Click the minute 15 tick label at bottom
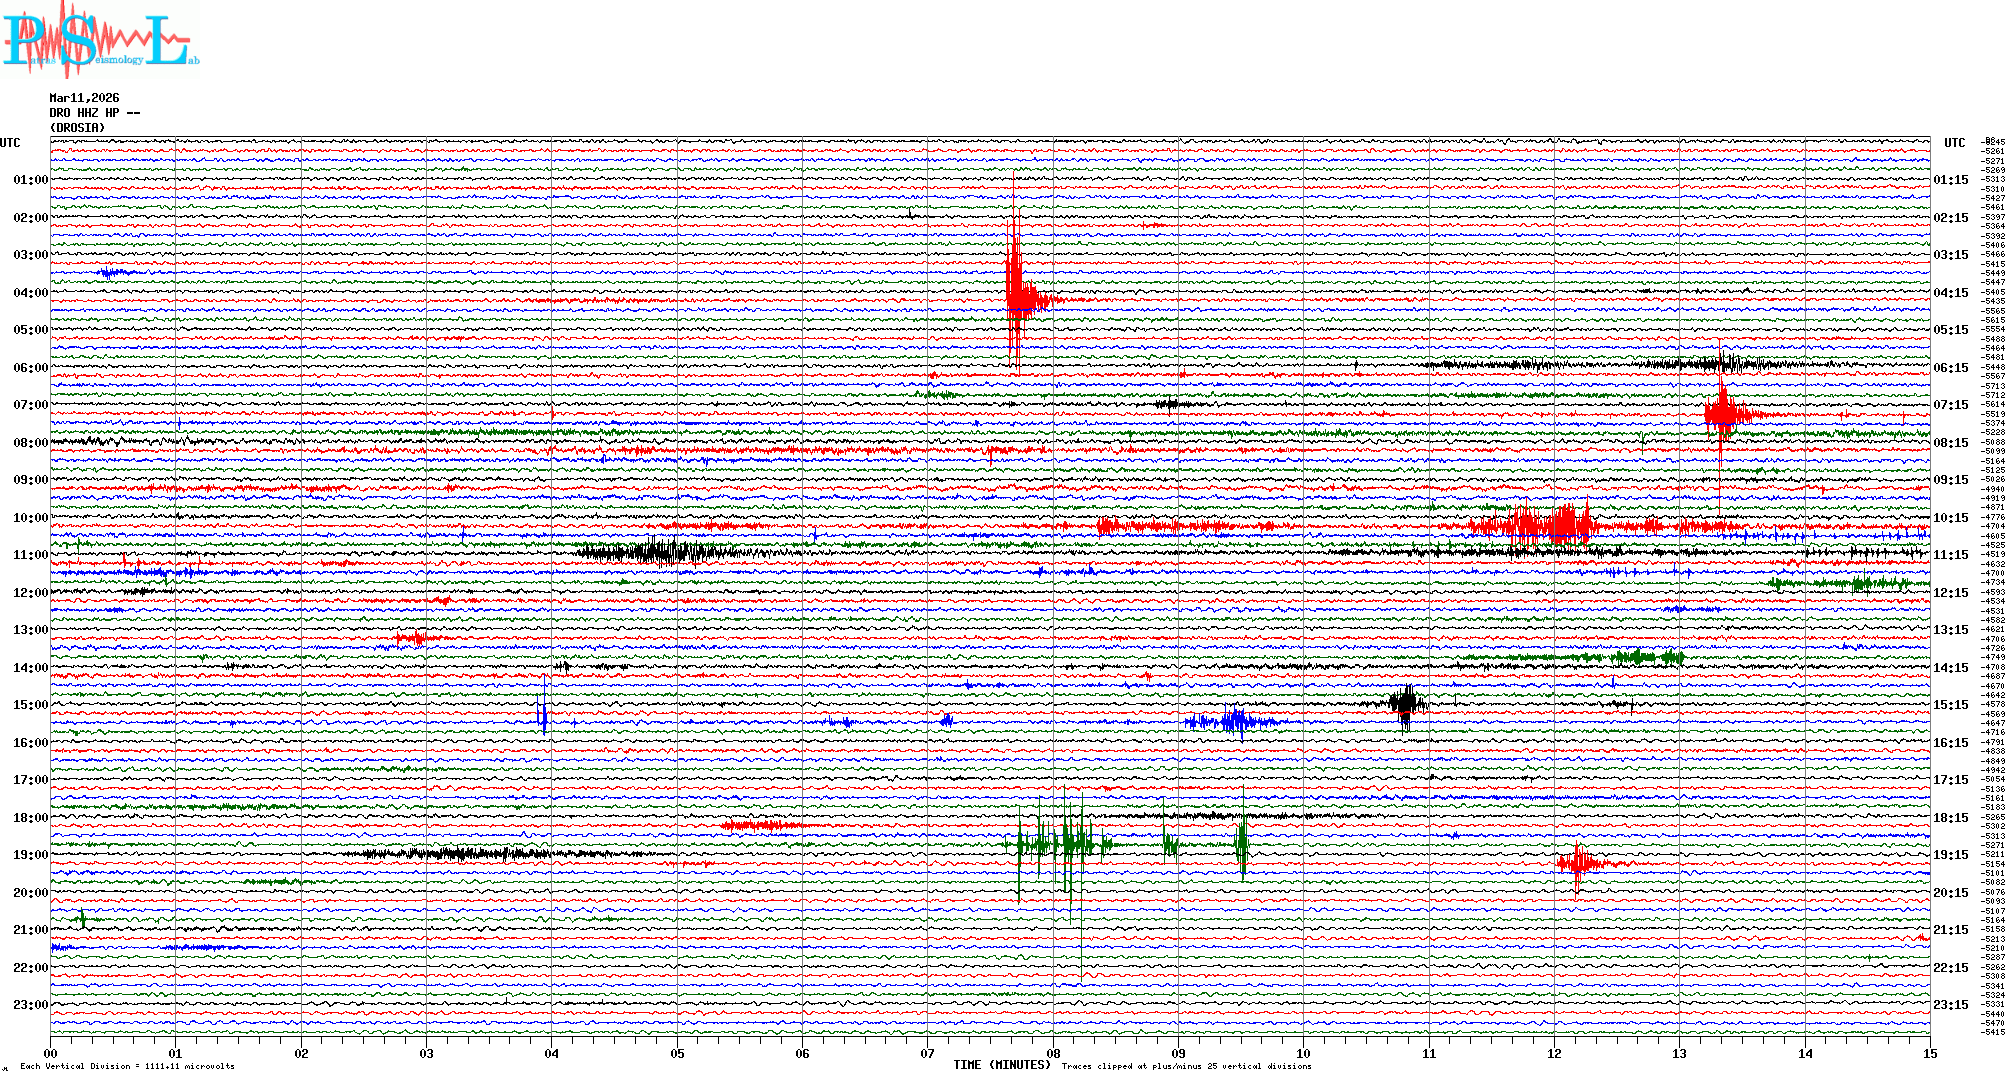The image size is (2010, 1080). coord(1929,1053)
